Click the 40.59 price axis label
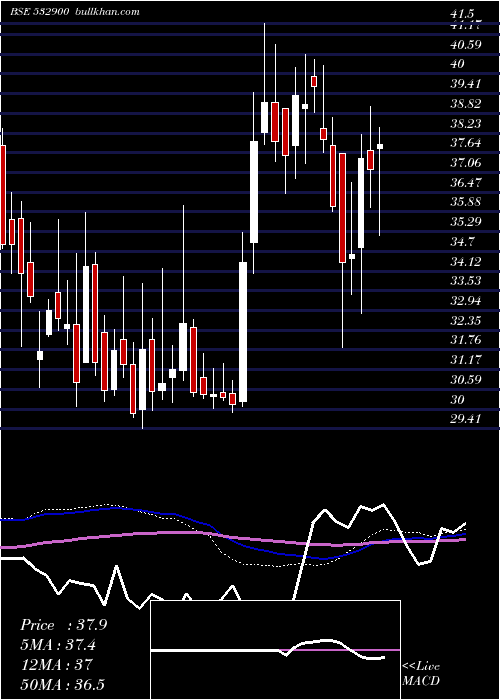 coord(466,45)
